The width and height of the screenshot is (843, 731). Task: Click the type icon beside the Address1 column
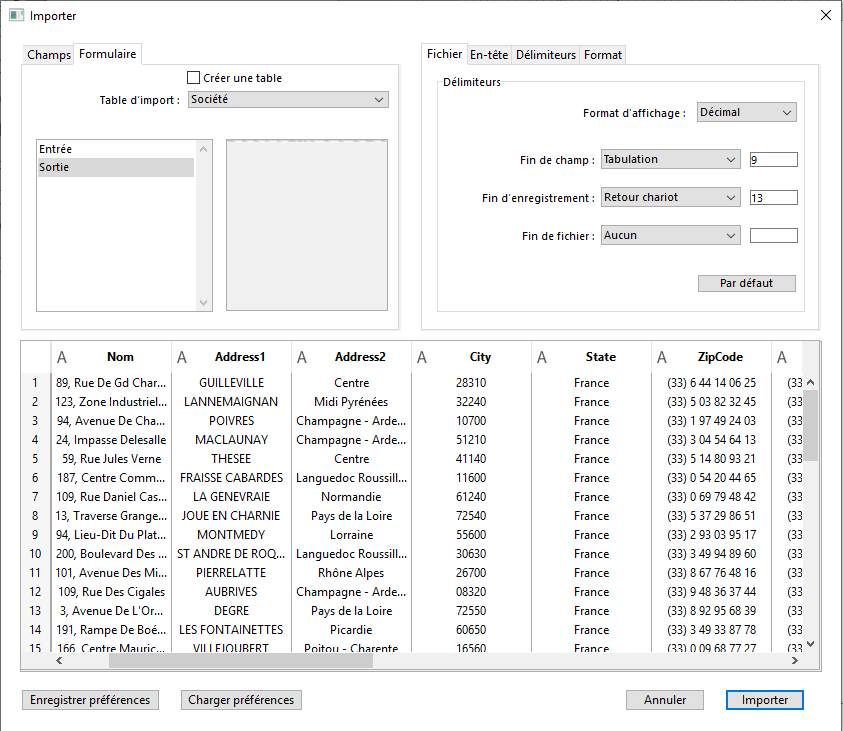(182, 357)
